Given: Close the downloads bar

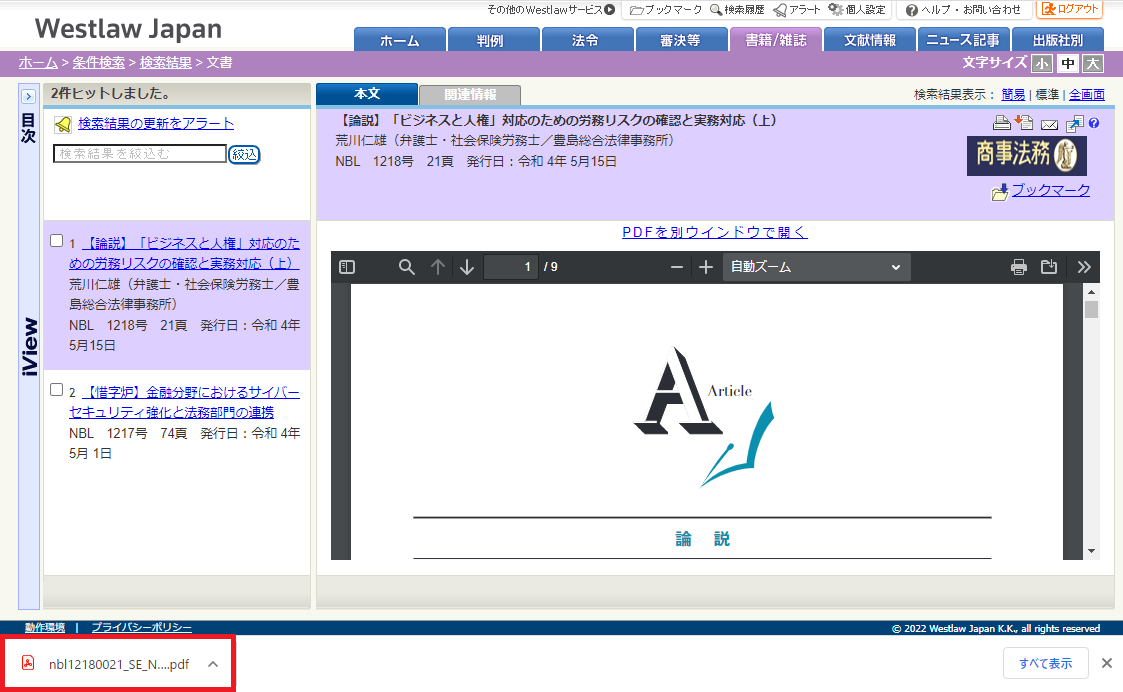Looking at the screenshot, I should click(1107, 663).
